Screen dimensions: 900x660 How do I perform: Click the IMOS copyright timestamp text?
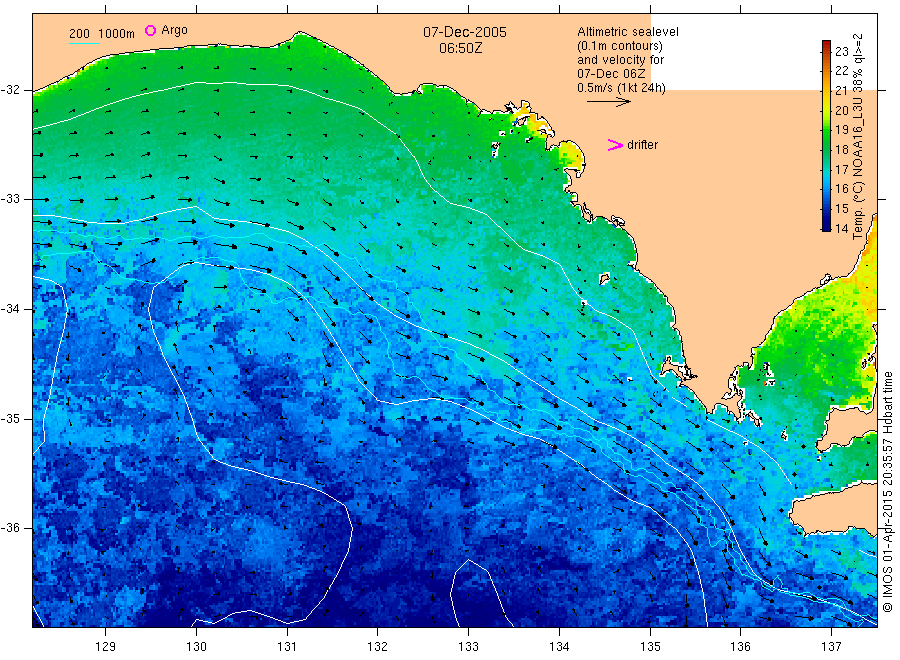(887, 492)
